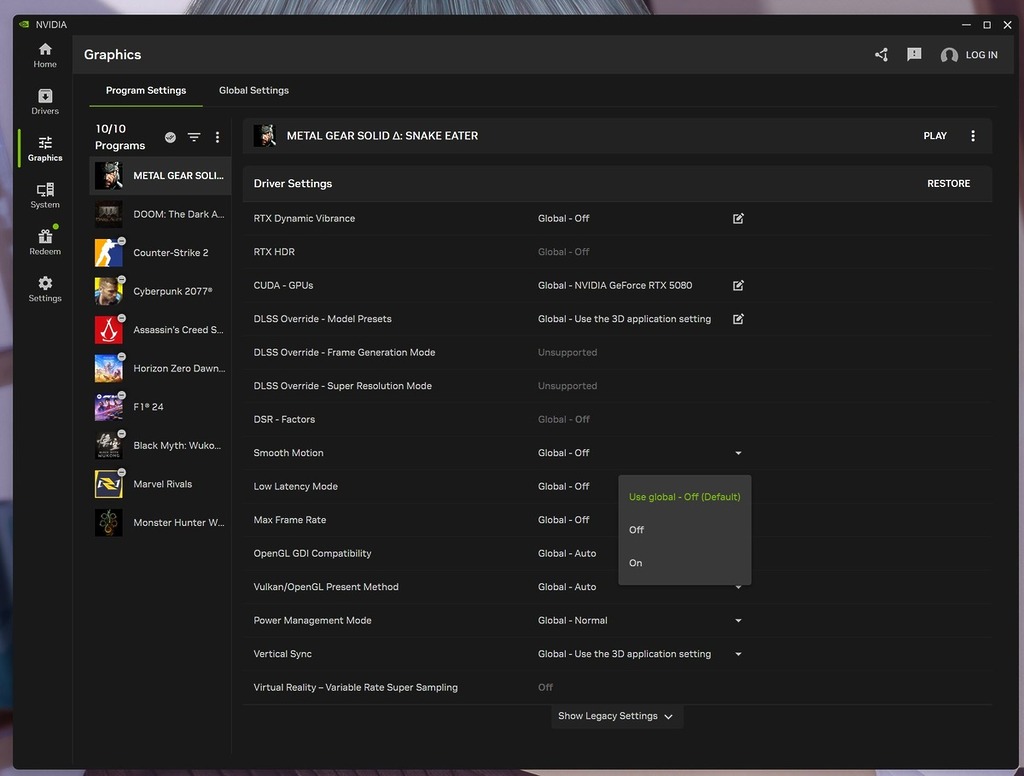Click the PLAY button

click(935, 136)
